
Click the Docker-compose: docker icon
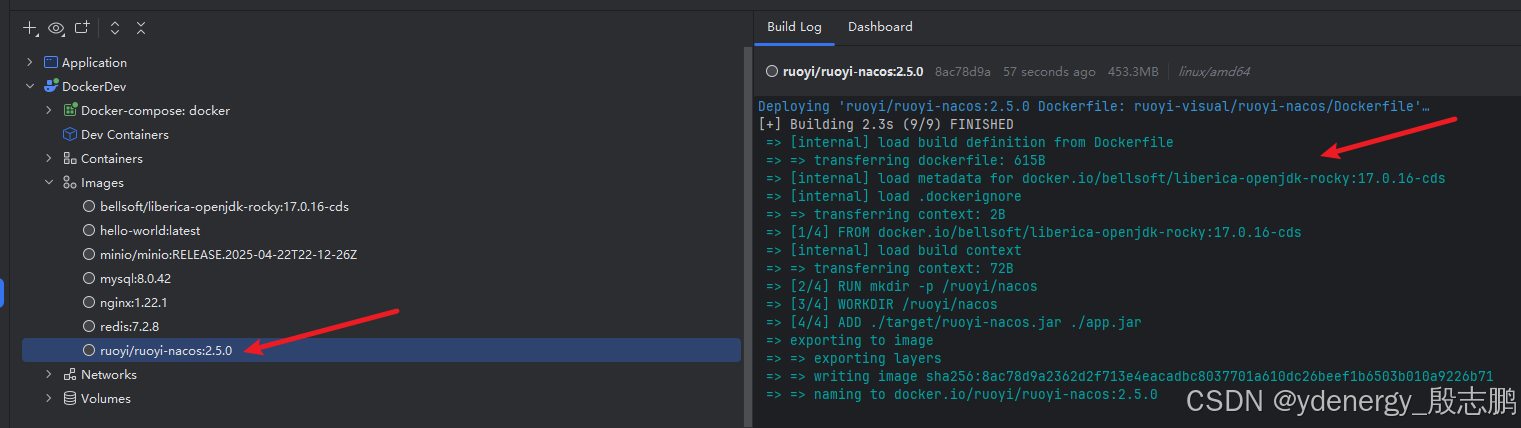click(70, 110)
